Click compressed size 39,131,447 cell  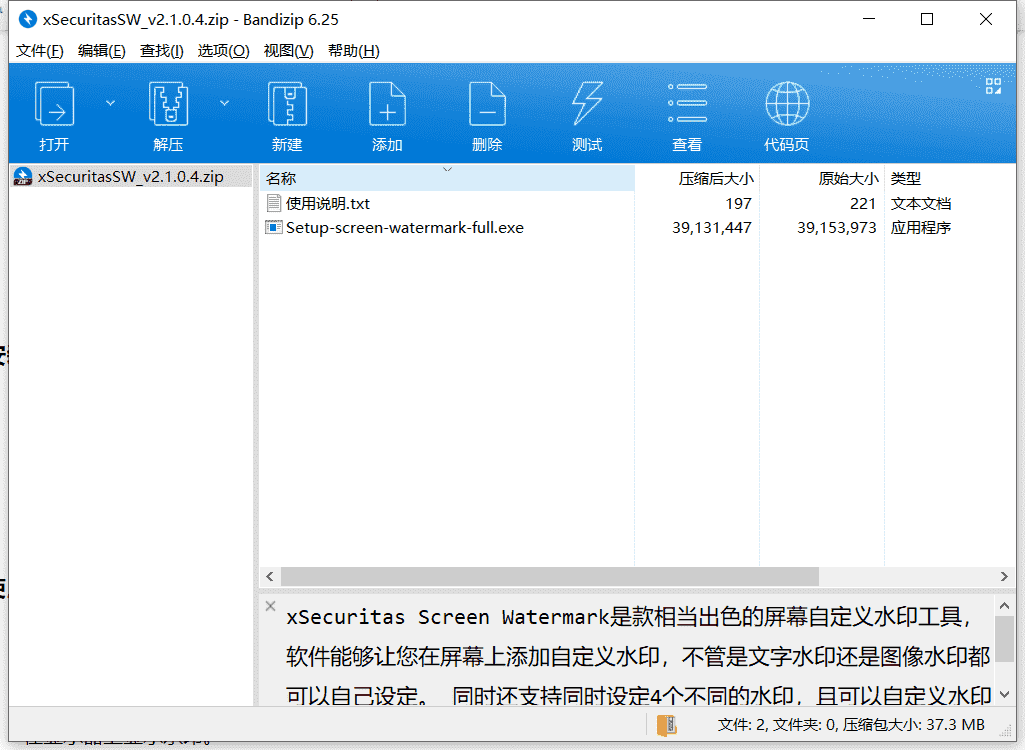coord(712,228)
